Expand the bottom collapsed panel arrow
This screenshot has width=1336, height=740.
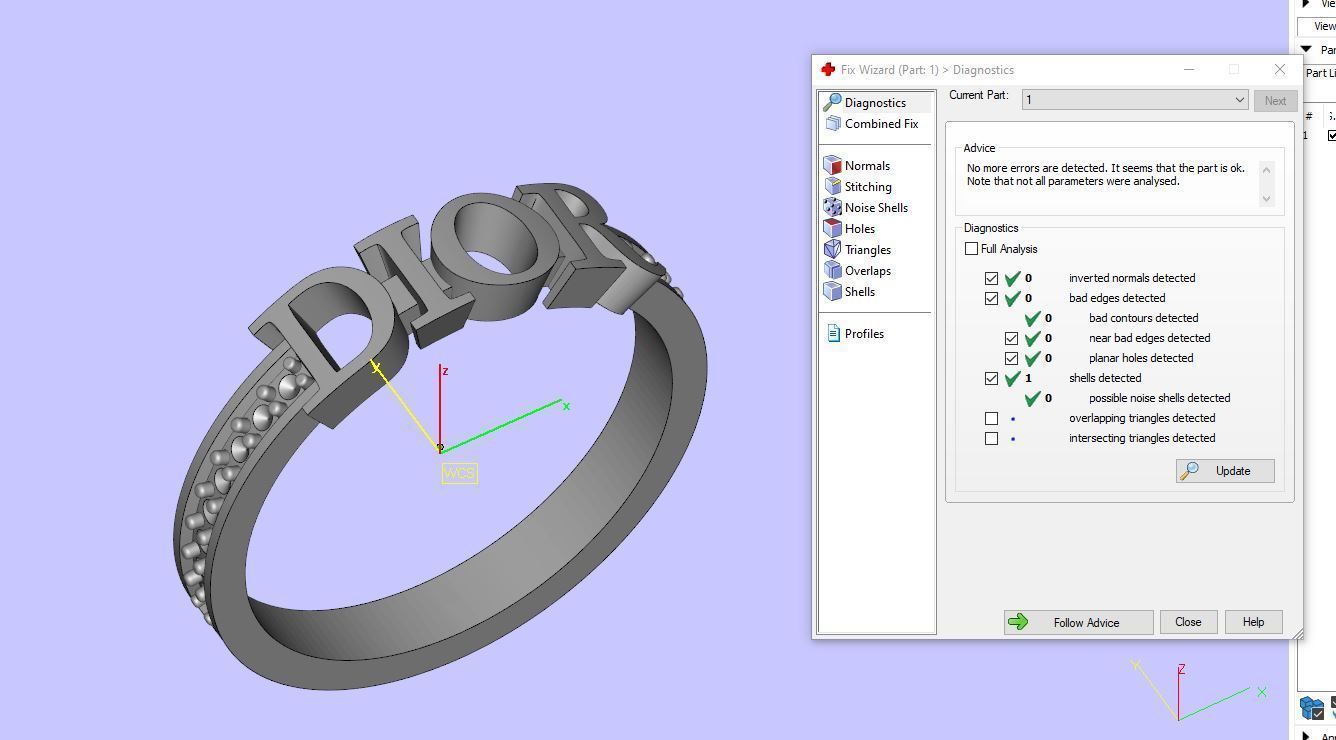1306,736
